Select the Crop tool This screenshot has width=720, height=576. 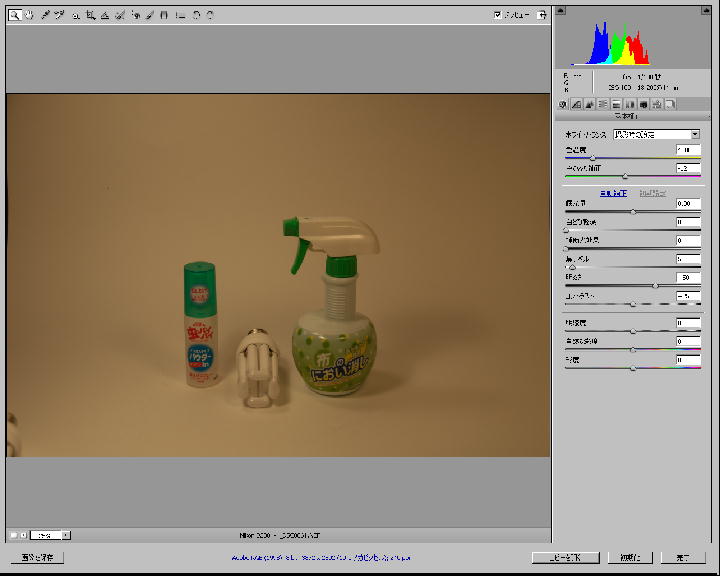click(x=90, y=15)
